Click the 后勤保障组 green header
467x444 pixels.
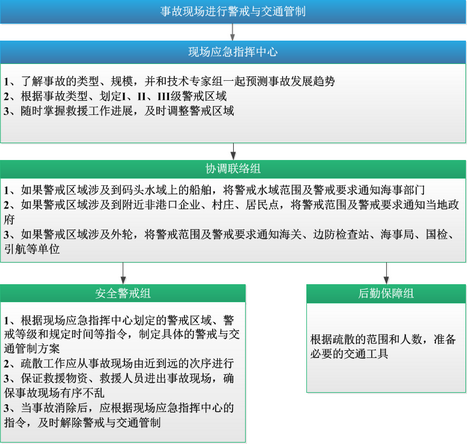(x=386, y=293)
